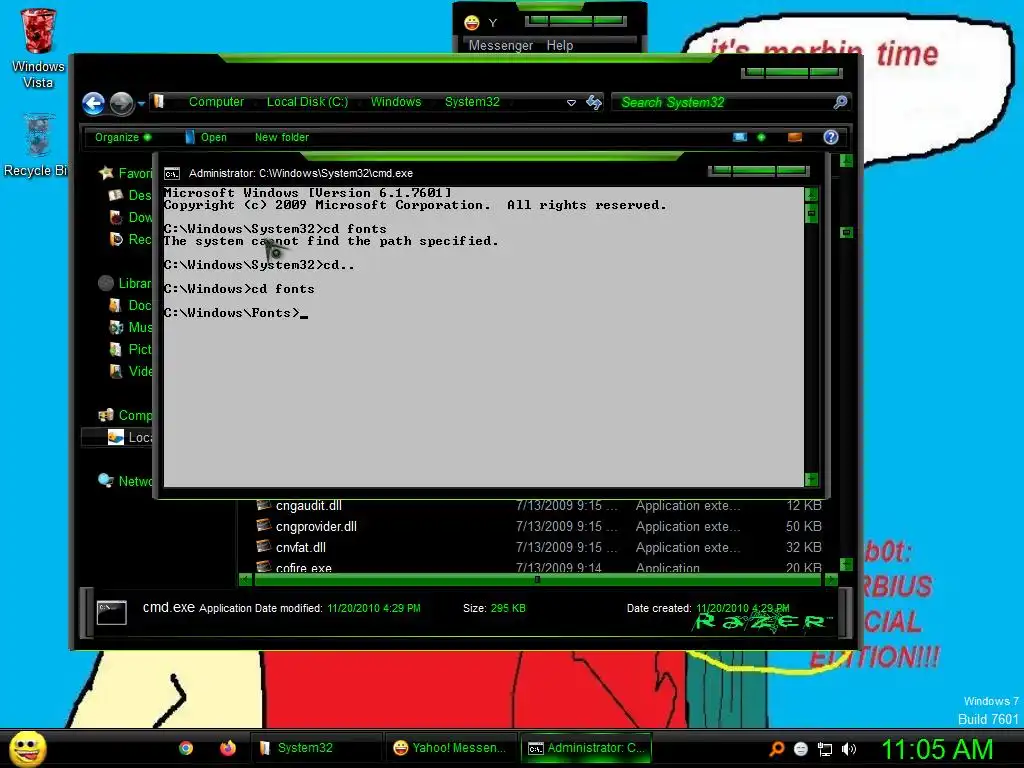Click cmd console scroll up arrow
The width and height of the screenshot is (1024, 768).
coord(811,194)
